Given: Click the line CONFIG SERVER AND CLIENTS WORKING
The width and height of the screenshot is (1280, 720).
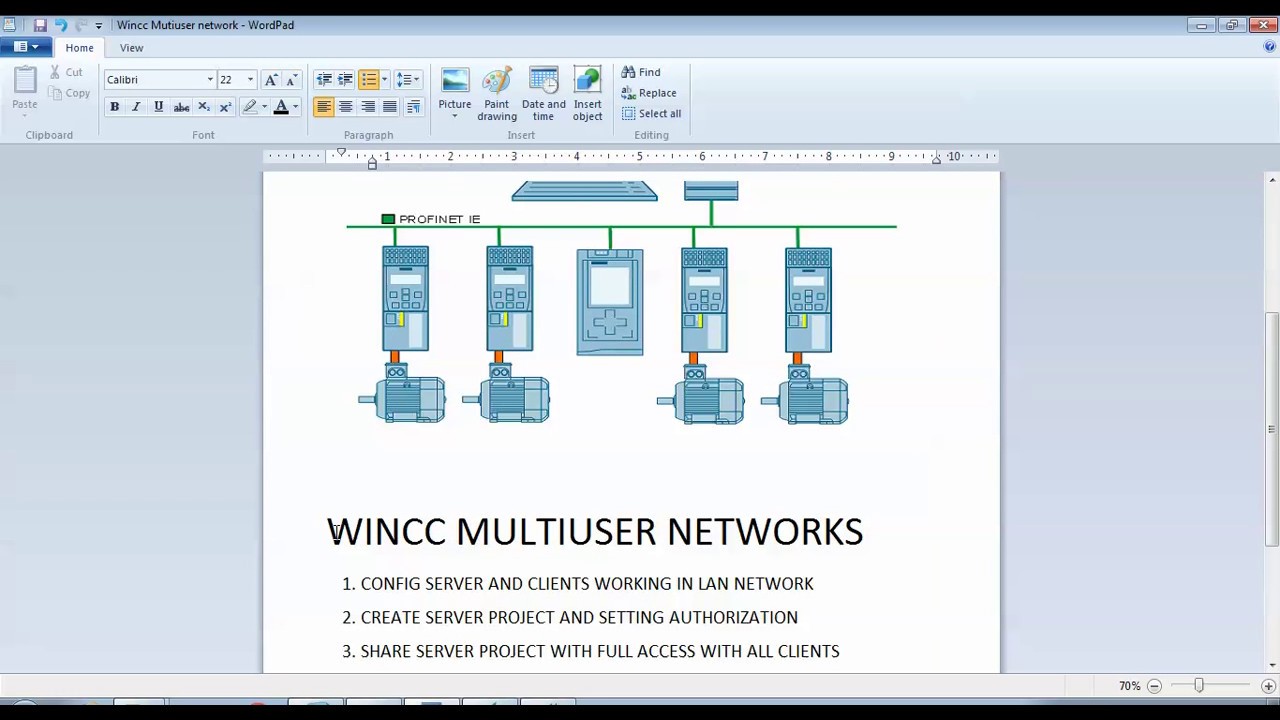Looking at the screenshot, I should pyautogui.click(x=587, y=584).
